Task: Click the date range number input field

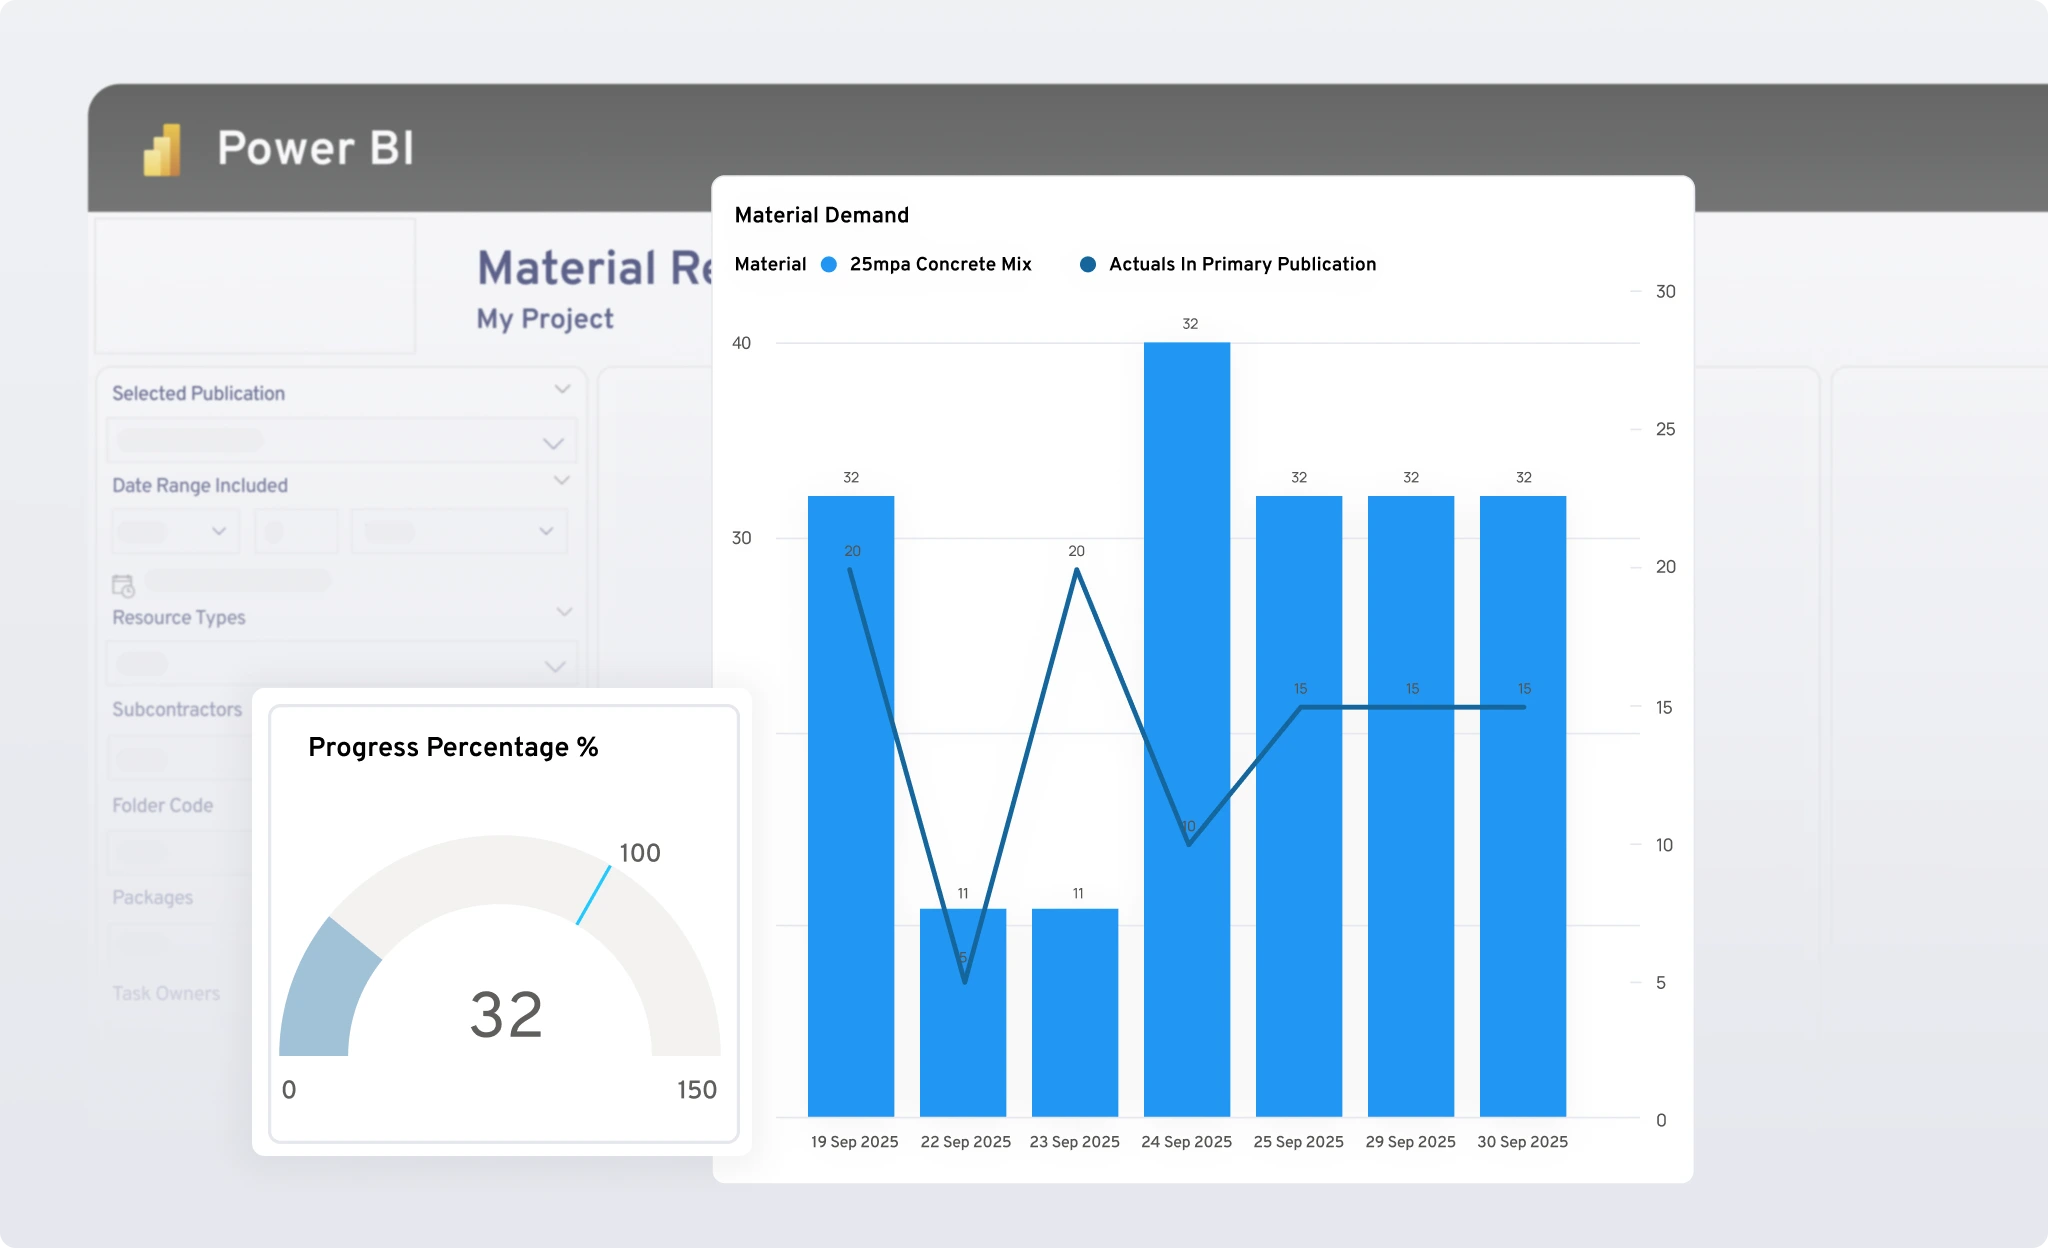Action: click(296, 532)
